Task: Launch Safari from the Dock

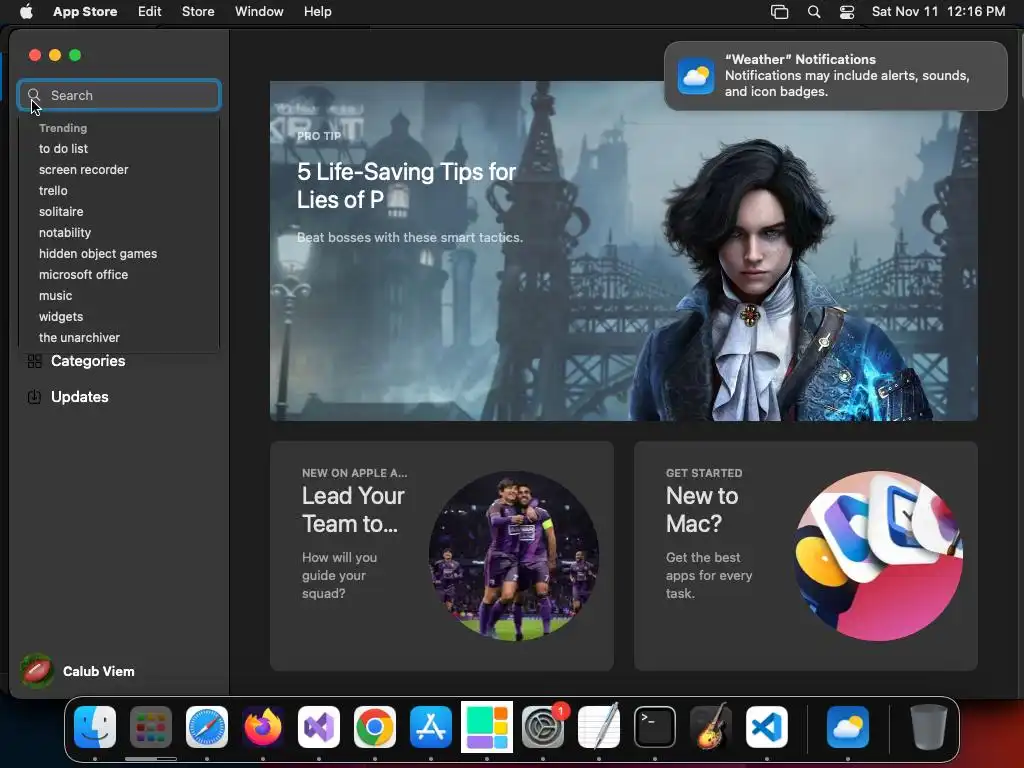Action: pyautogui.click(x=207, y=727)
